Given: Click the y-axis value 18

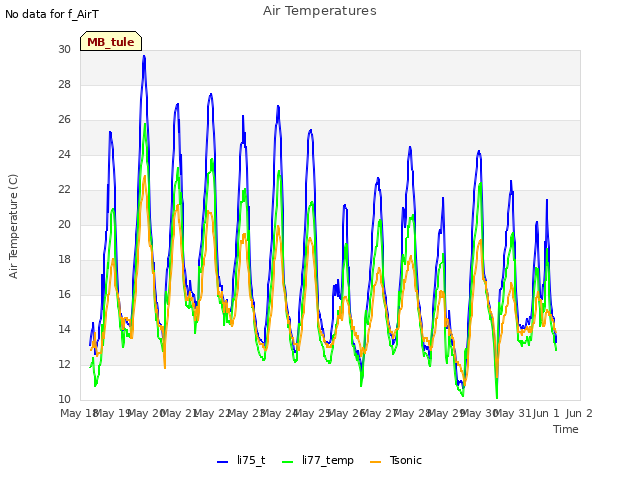Looking at the screenshot, I should 64,260.
